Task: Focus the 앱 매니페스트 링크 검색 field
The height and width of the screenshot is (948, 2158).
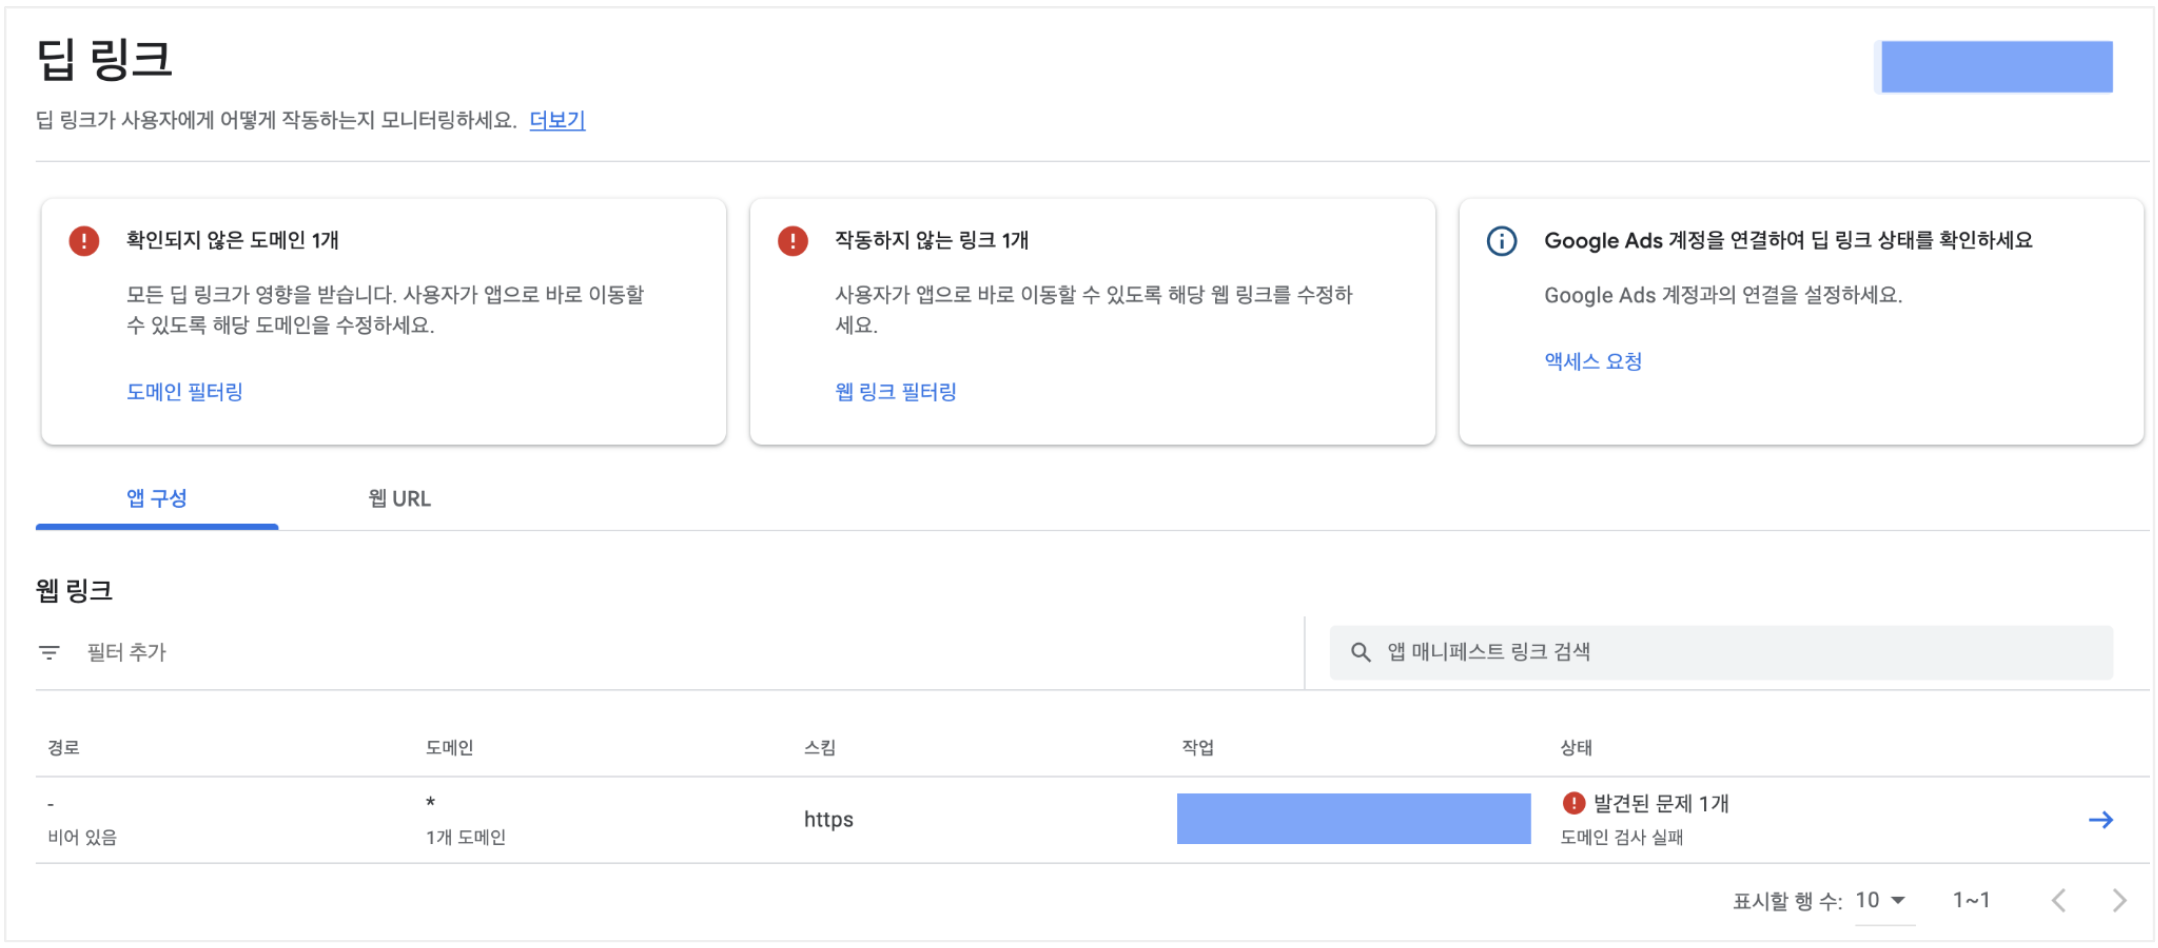Action: [x=1740, y=653]
